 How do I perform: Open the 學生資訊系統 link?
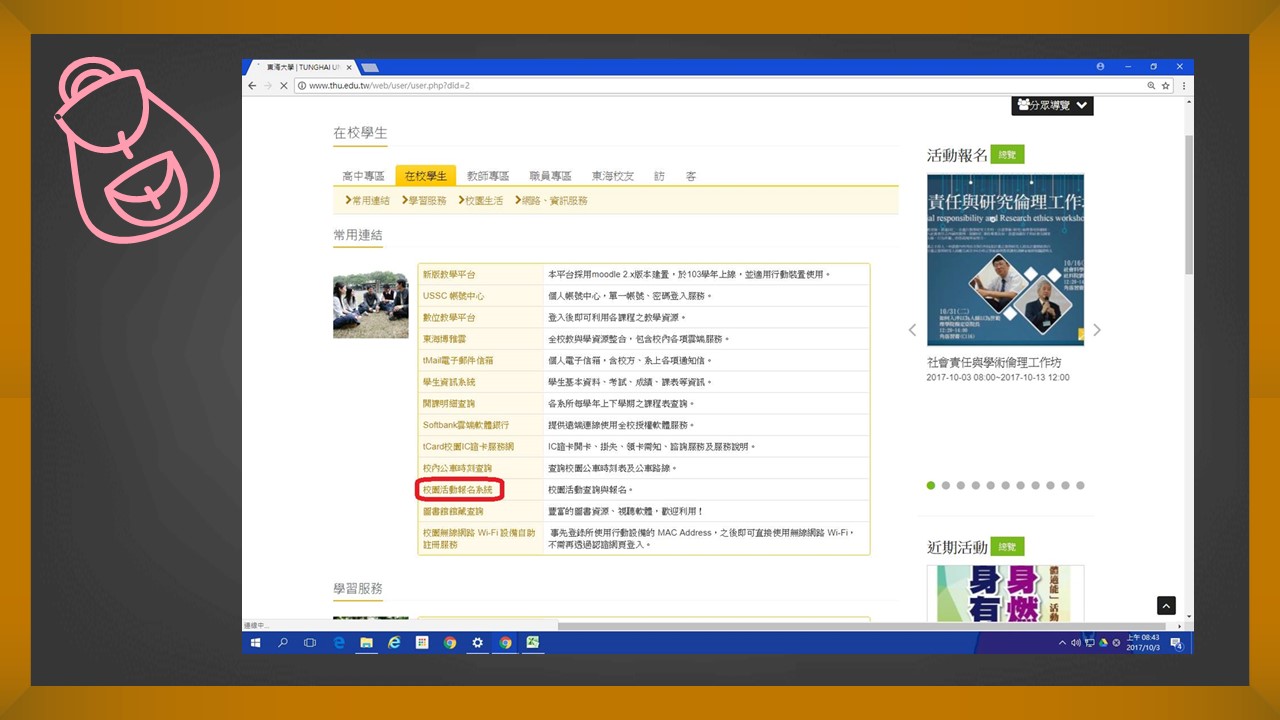click(x=449, y=382)
